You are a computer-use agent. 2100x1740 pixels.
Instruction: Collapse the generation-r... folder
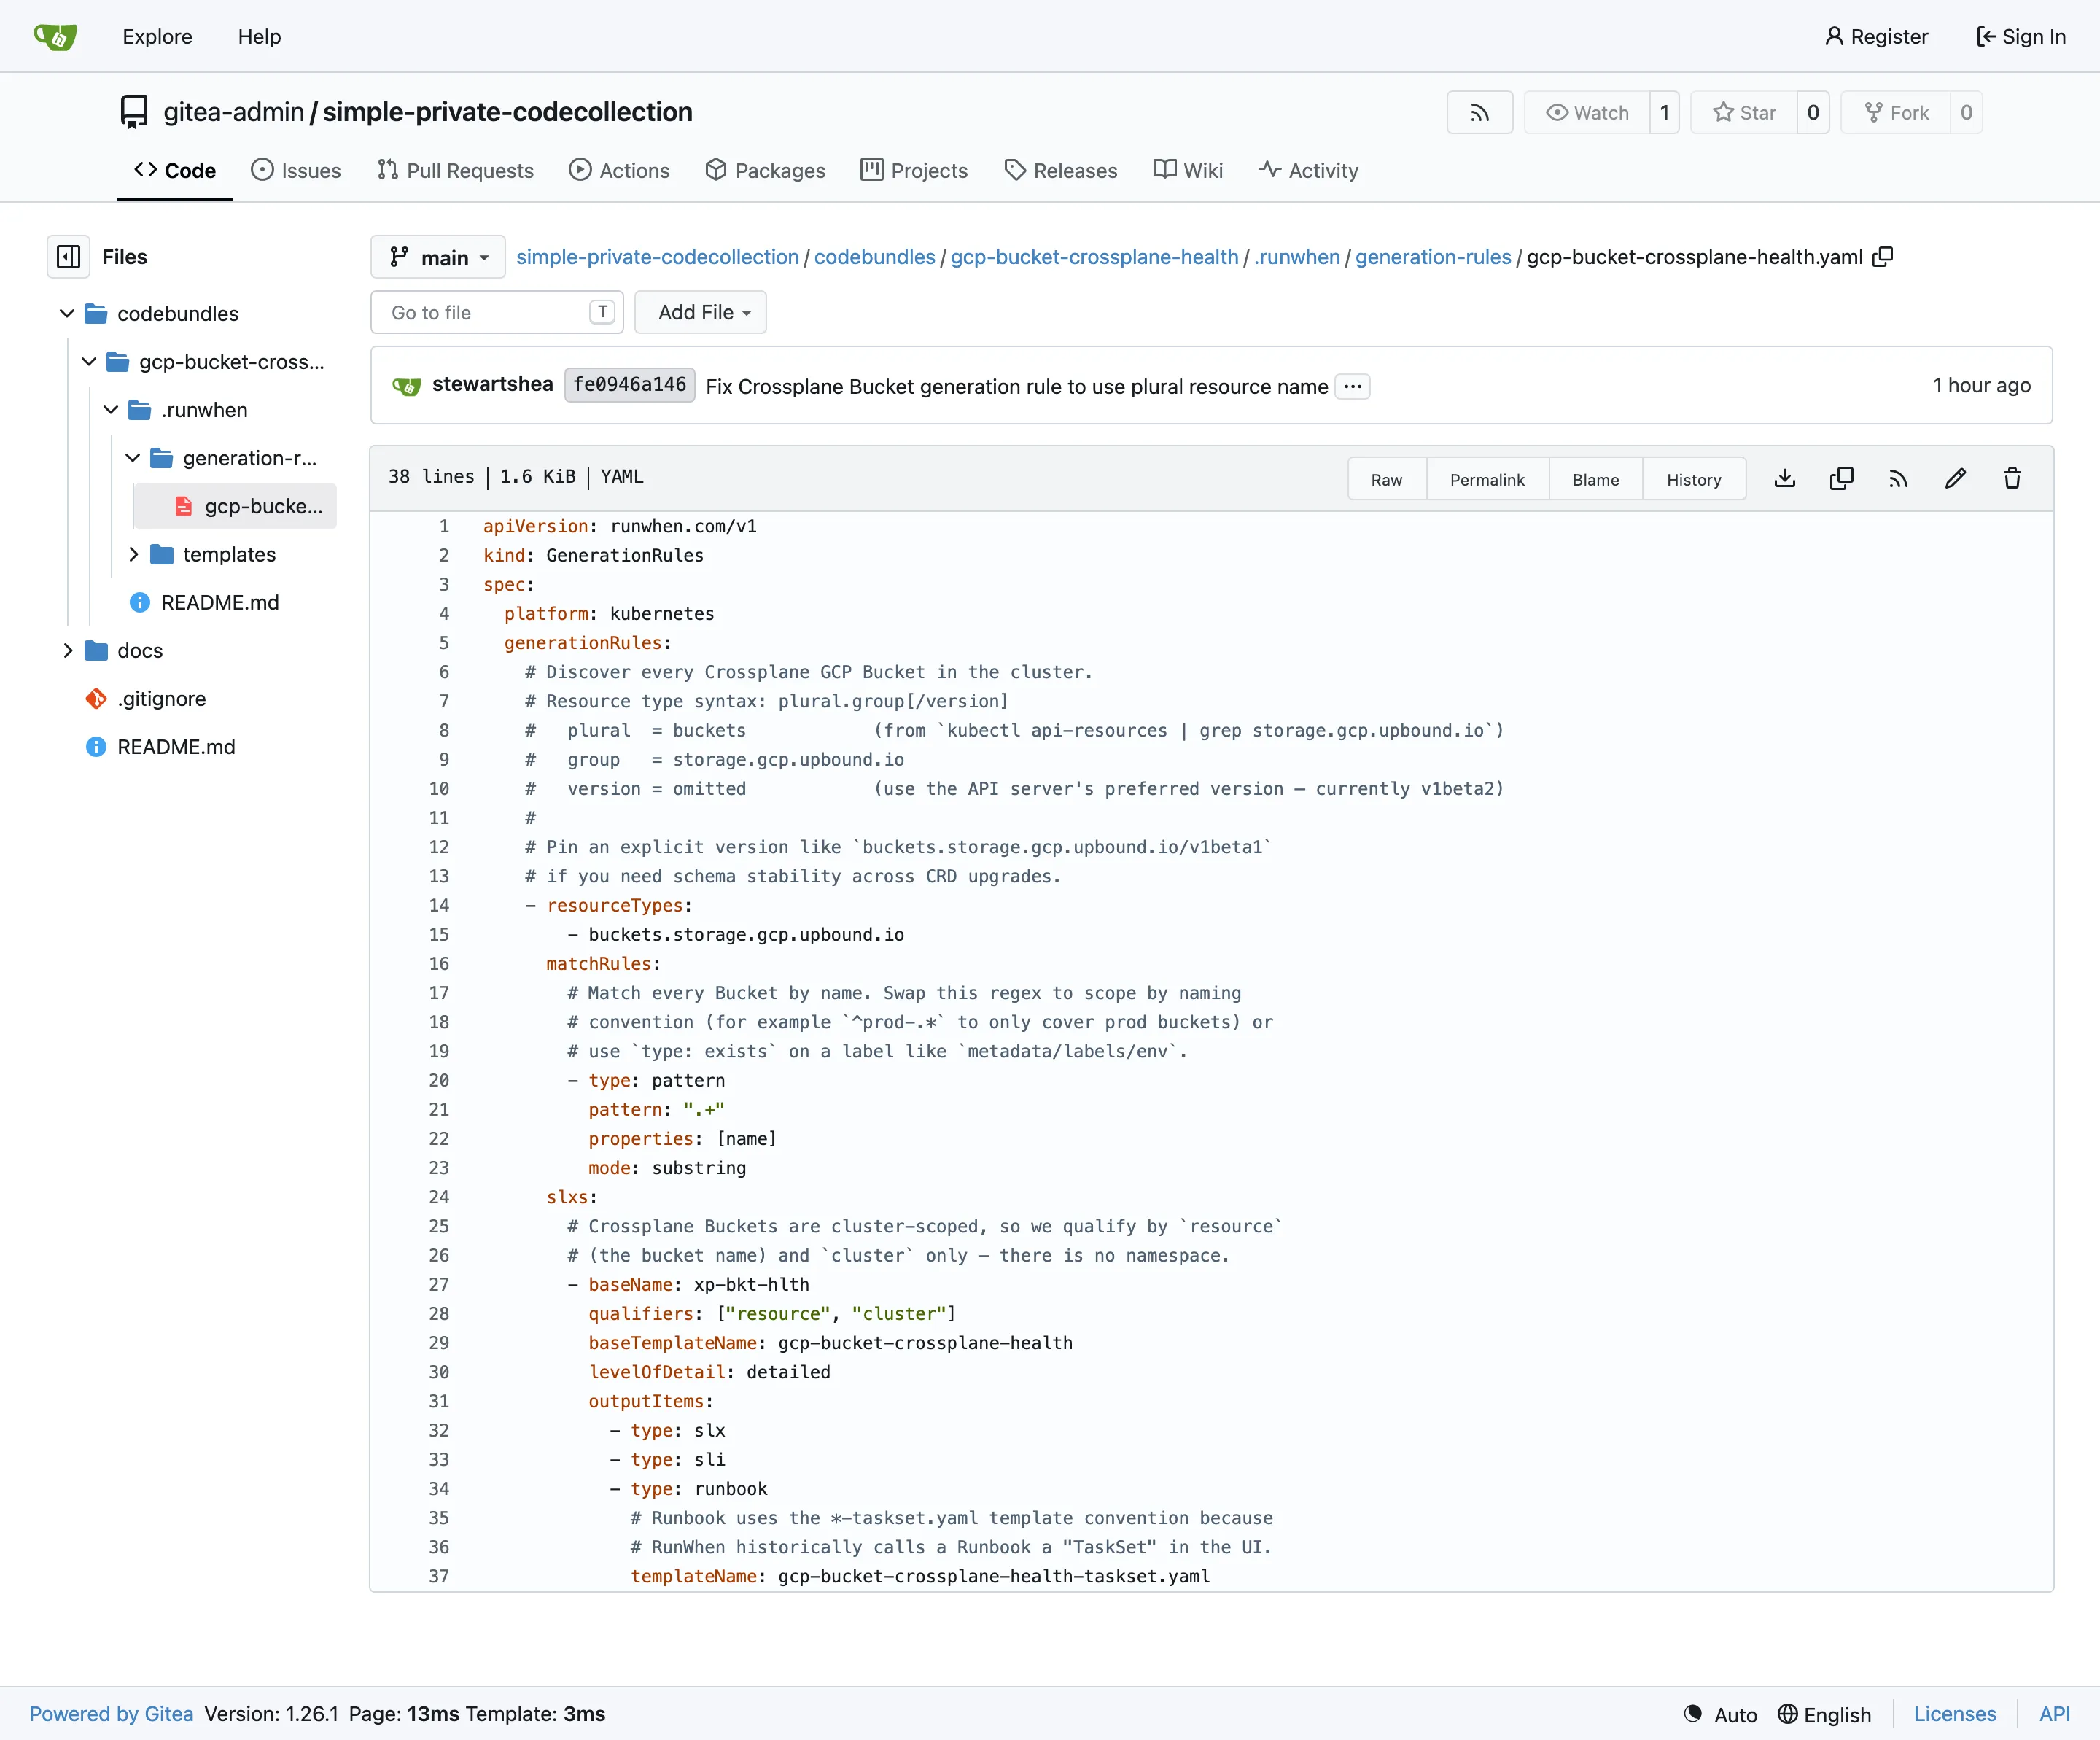pyautogui.click(x=133, y=458)
